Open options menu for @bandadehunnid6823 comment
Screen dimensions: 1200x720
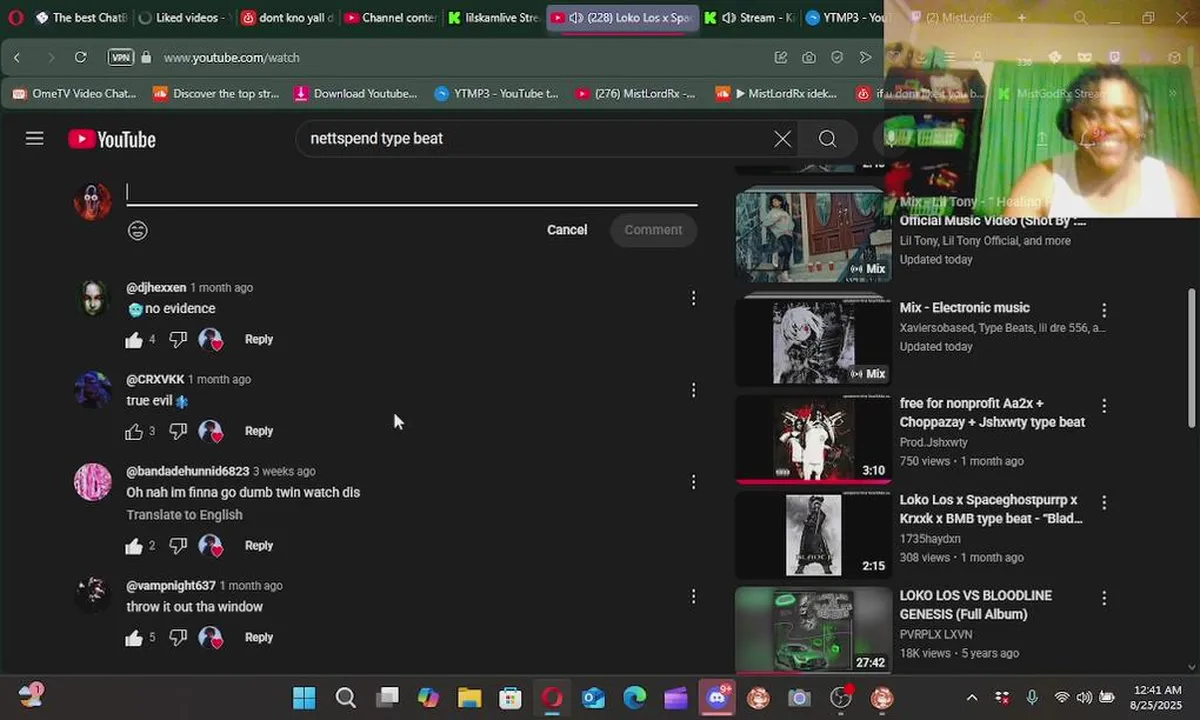point(693,482)
